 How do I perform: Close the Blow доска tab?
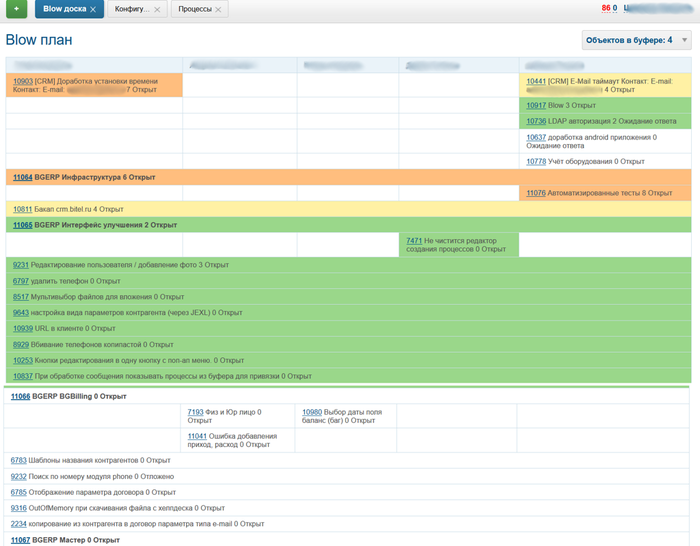point(93,10)
